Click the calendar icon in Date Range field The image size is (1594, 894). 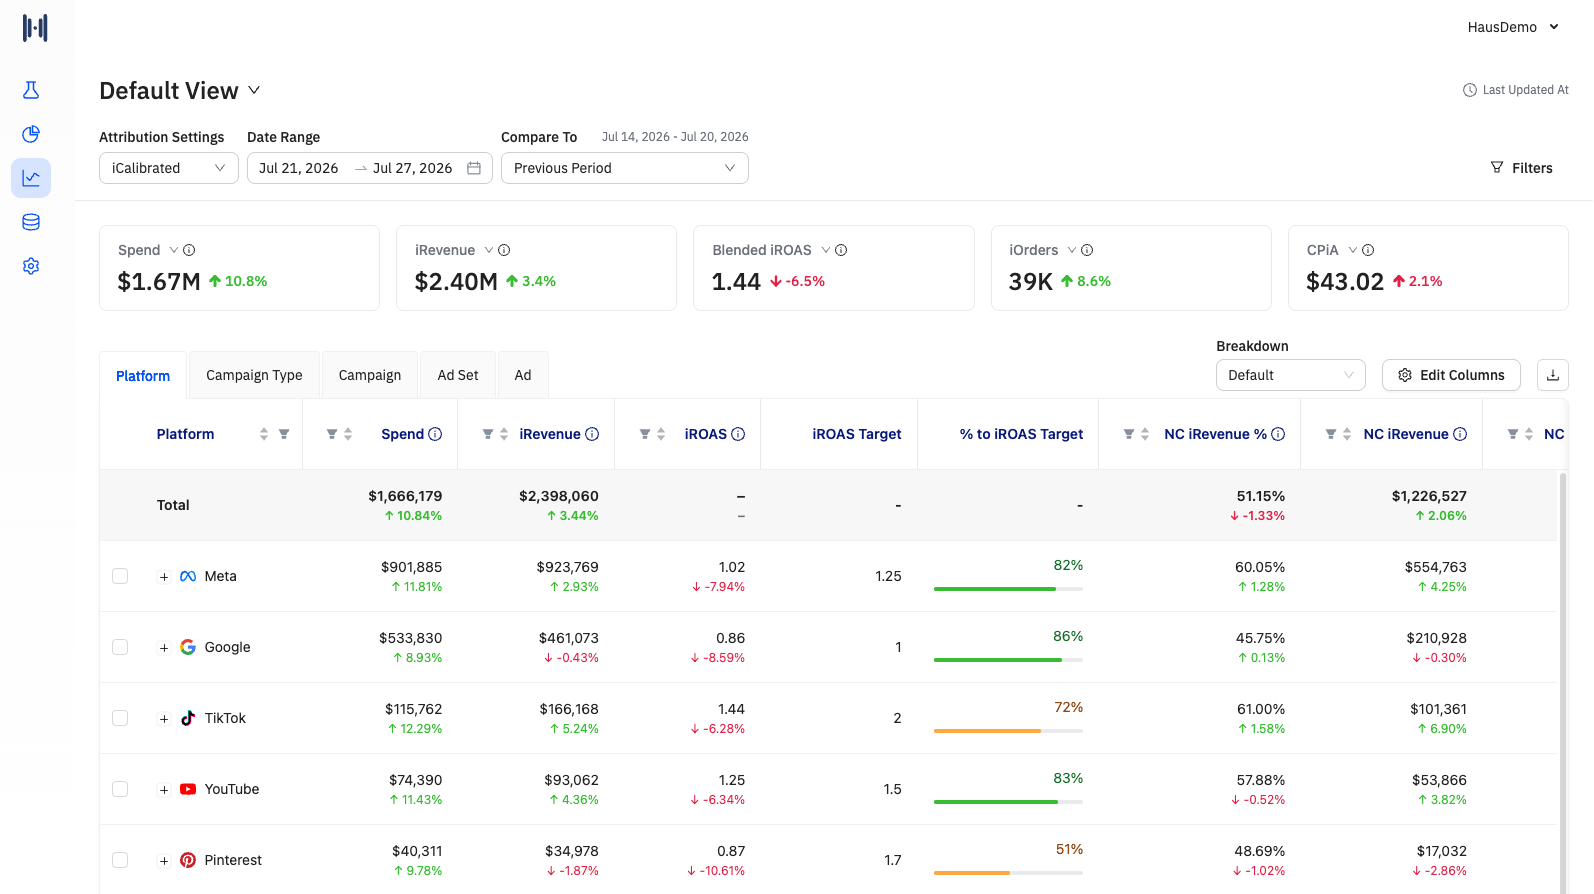click(474, 168)
